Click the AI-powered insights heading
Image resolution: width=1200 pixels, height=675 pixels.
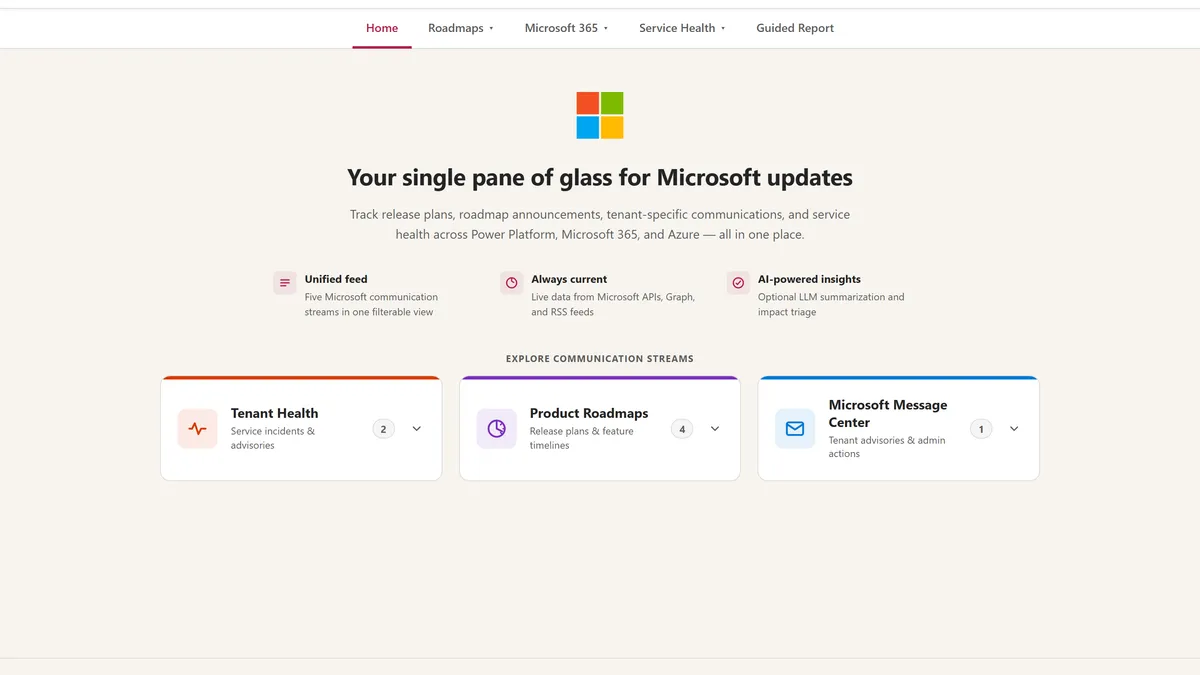809,279
